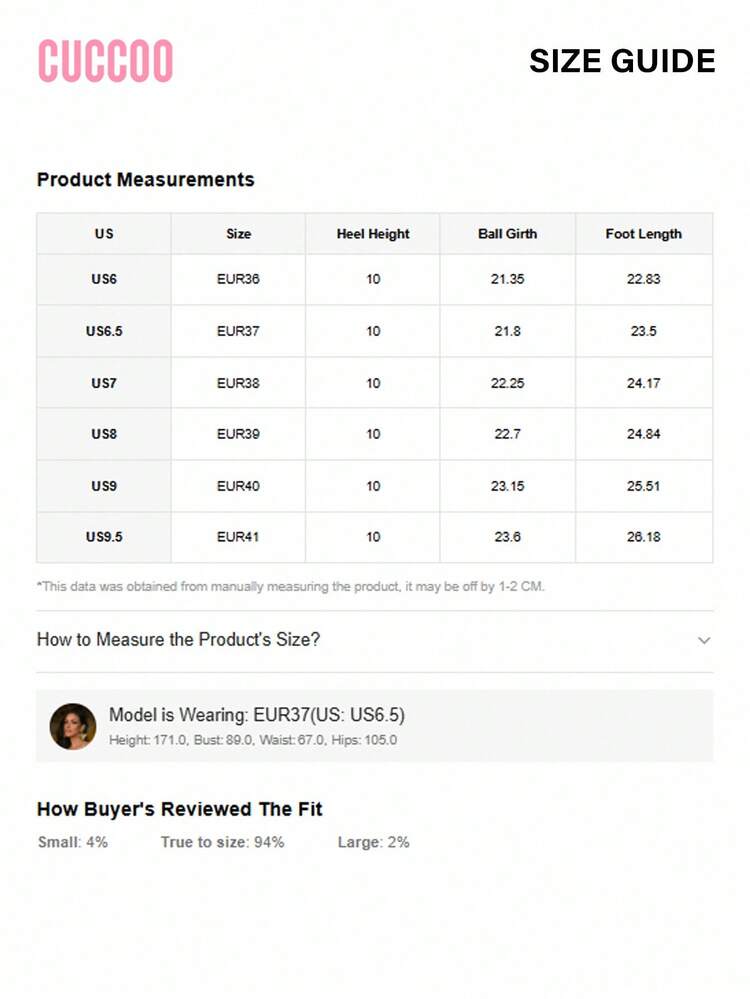
Task: Select the Foot Length column header
Action: coord(643,234)
